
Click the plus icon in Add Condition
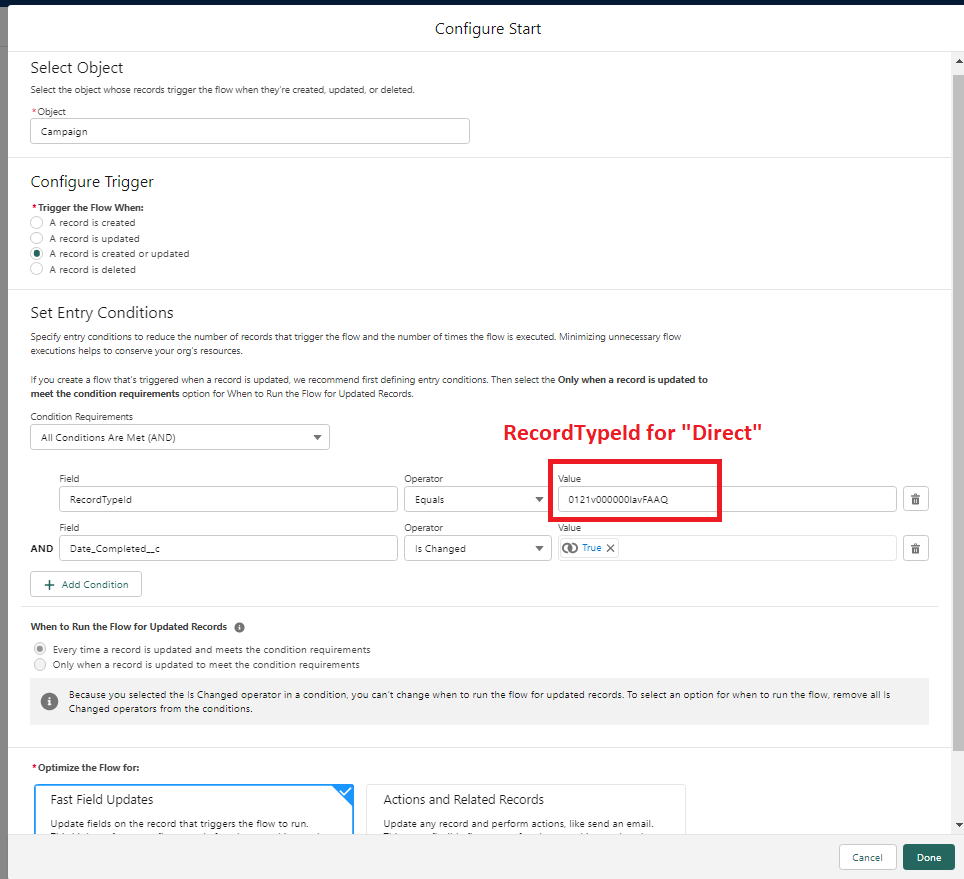pos(49,585)
